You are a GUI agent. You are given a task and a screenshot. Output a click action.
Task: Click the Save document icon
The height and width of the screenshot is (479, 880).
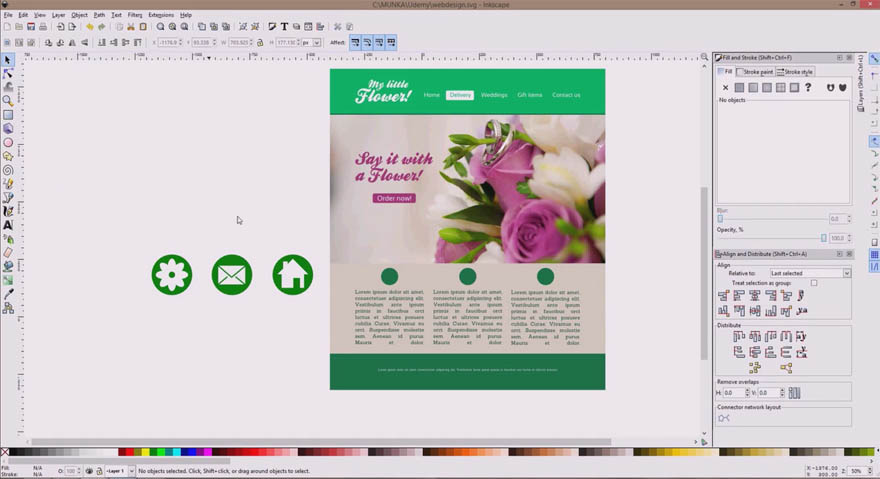[x=31, y=27]
